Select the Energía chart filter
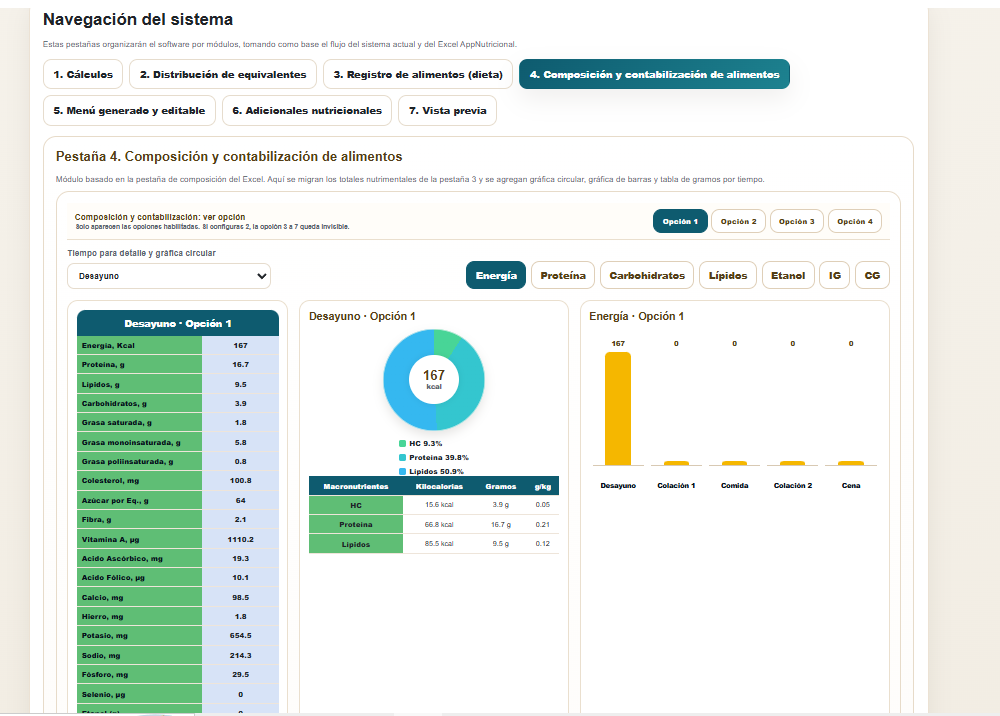1000x716 pixels. (x=496, y=275)
